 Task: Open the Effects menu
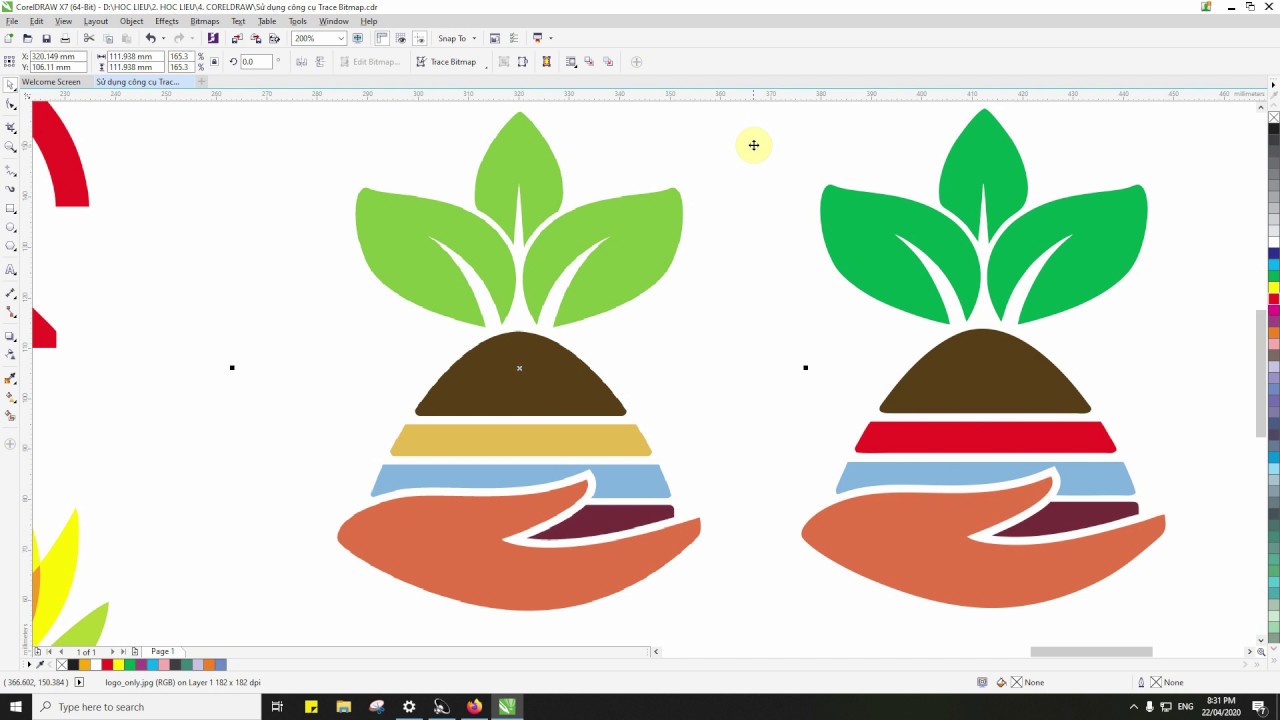(167, 21)
